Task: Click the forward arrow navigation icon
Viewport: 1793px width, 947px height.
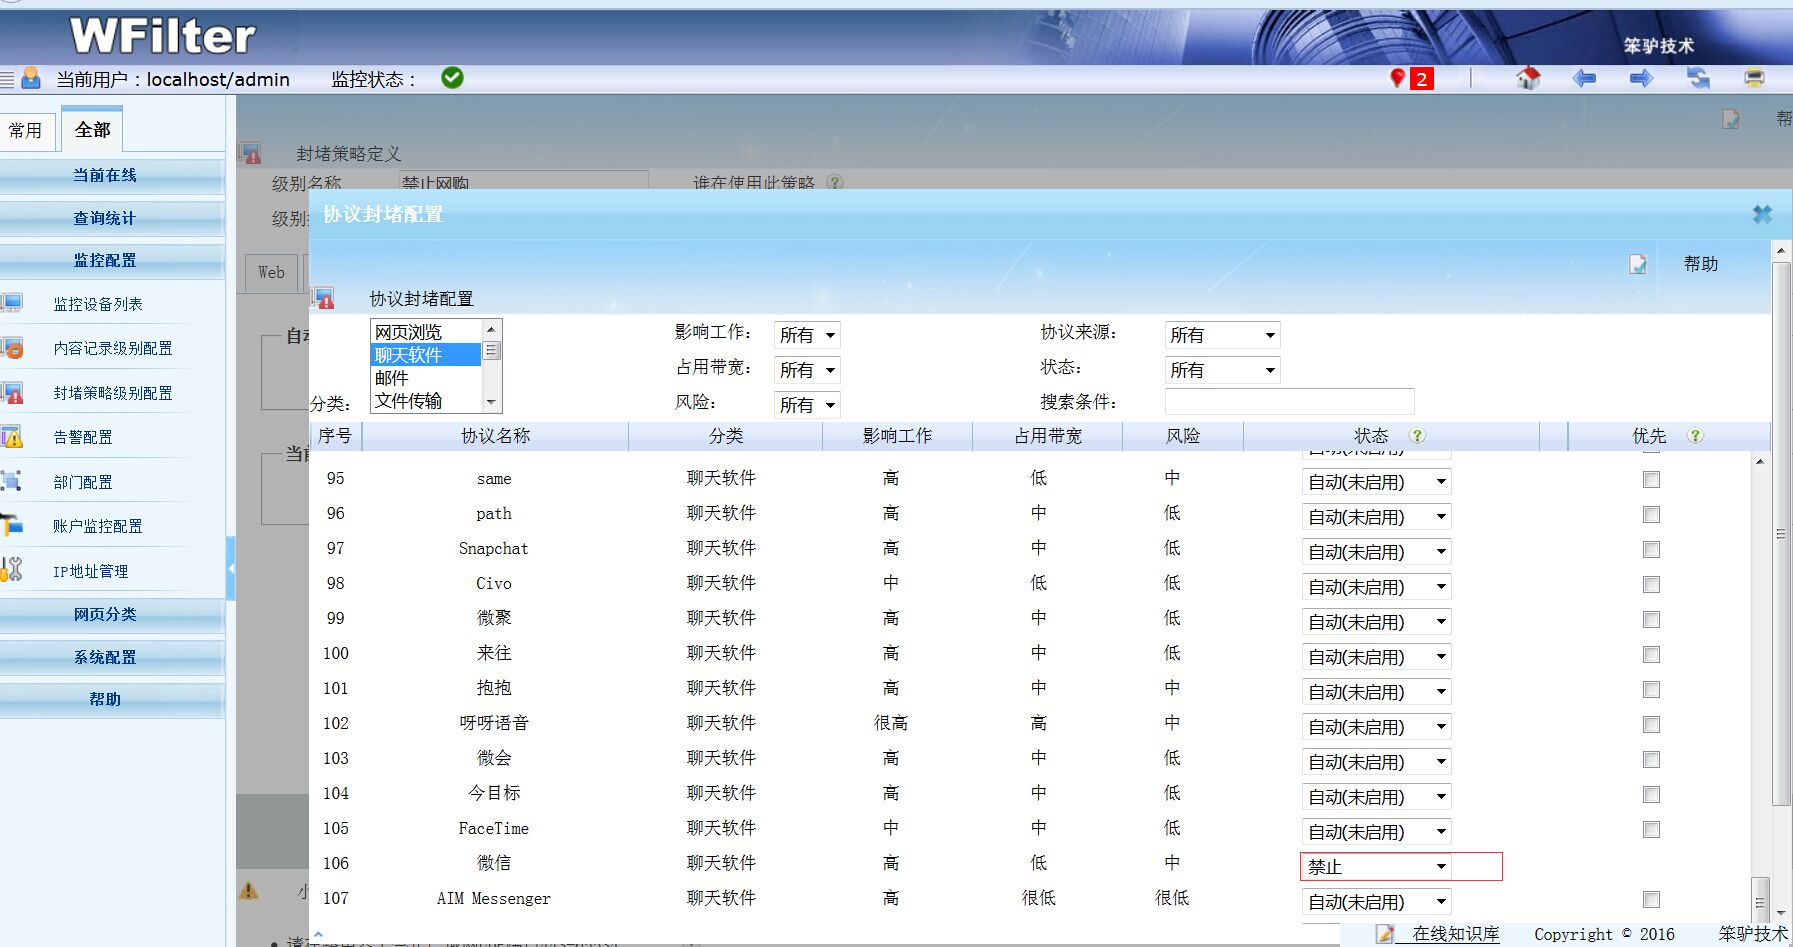Action: click(1641, 78)
